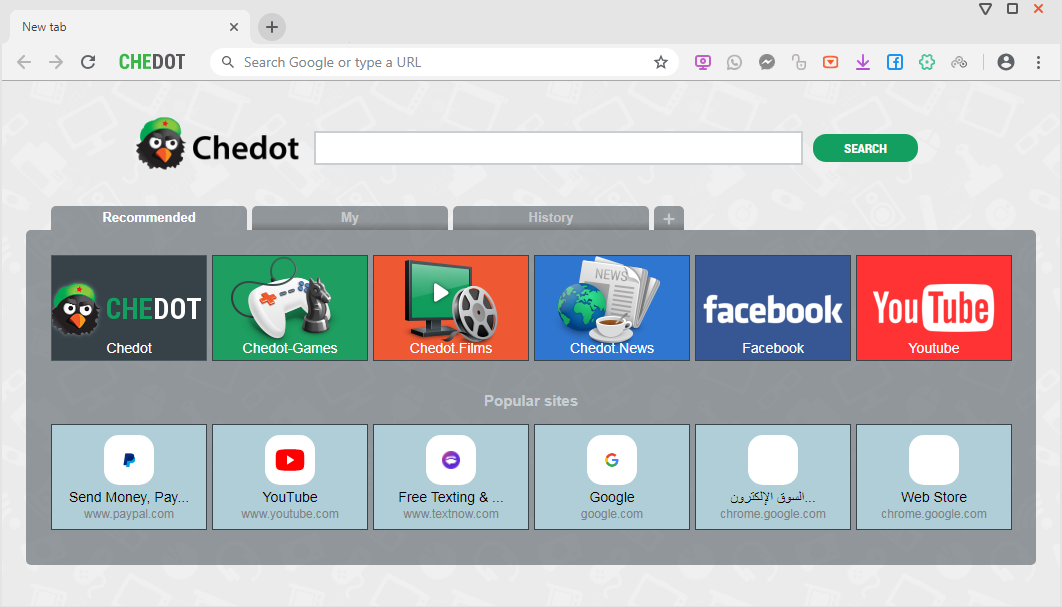This screenshot has width=1062, height=607.
Task: Open the Chedot-Games tile
Action: tap(290, 308)
